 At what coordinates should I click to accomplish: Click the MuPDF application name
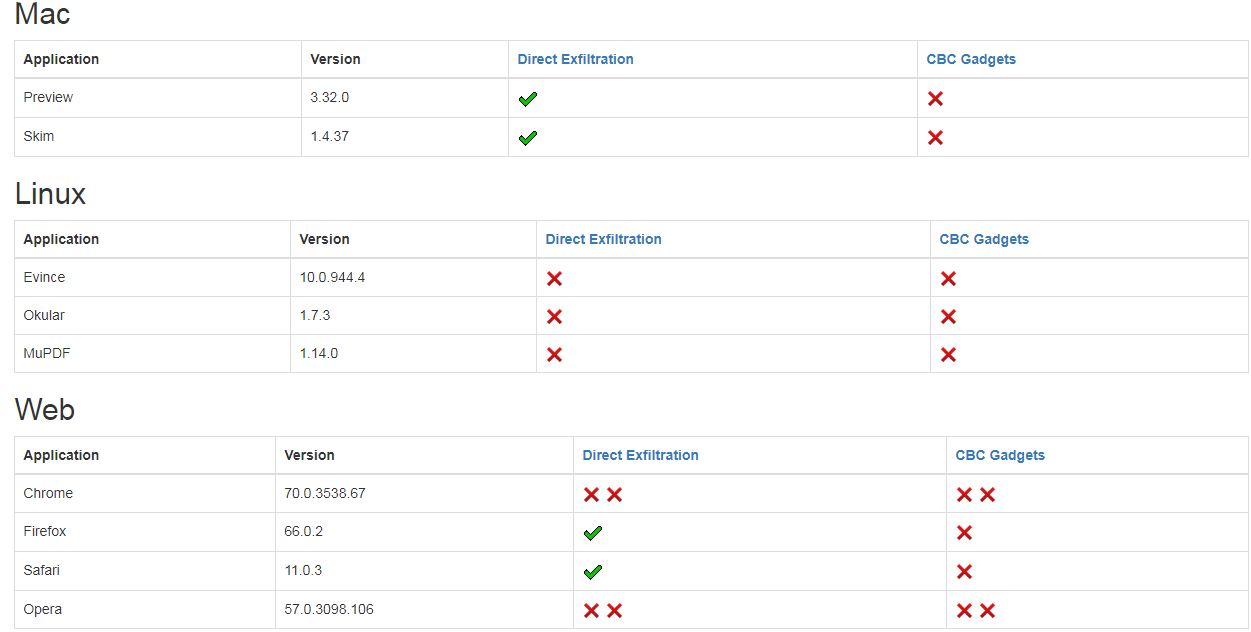45,353
